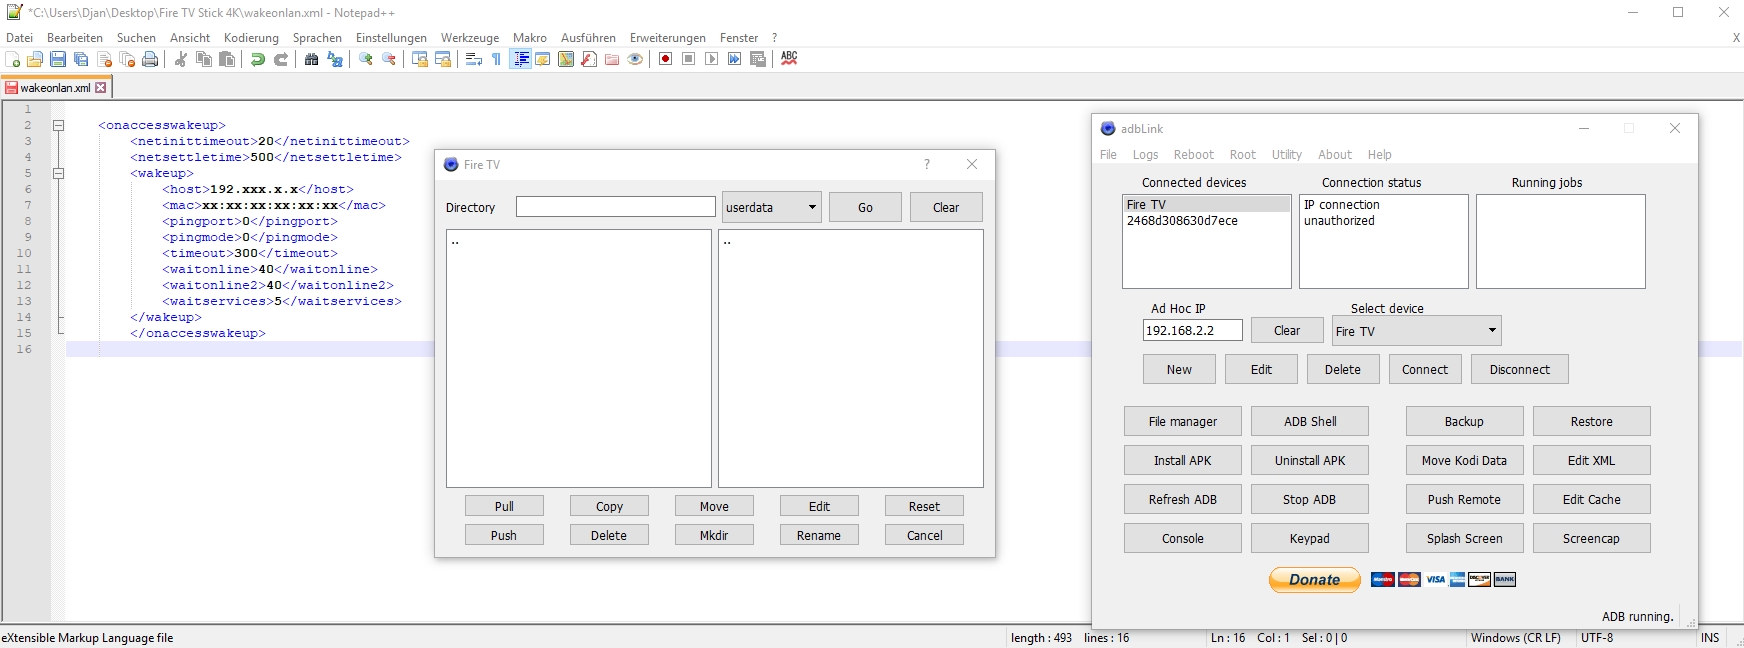
Task: Click the Stop macro recording icon
Action: (688, 59)
